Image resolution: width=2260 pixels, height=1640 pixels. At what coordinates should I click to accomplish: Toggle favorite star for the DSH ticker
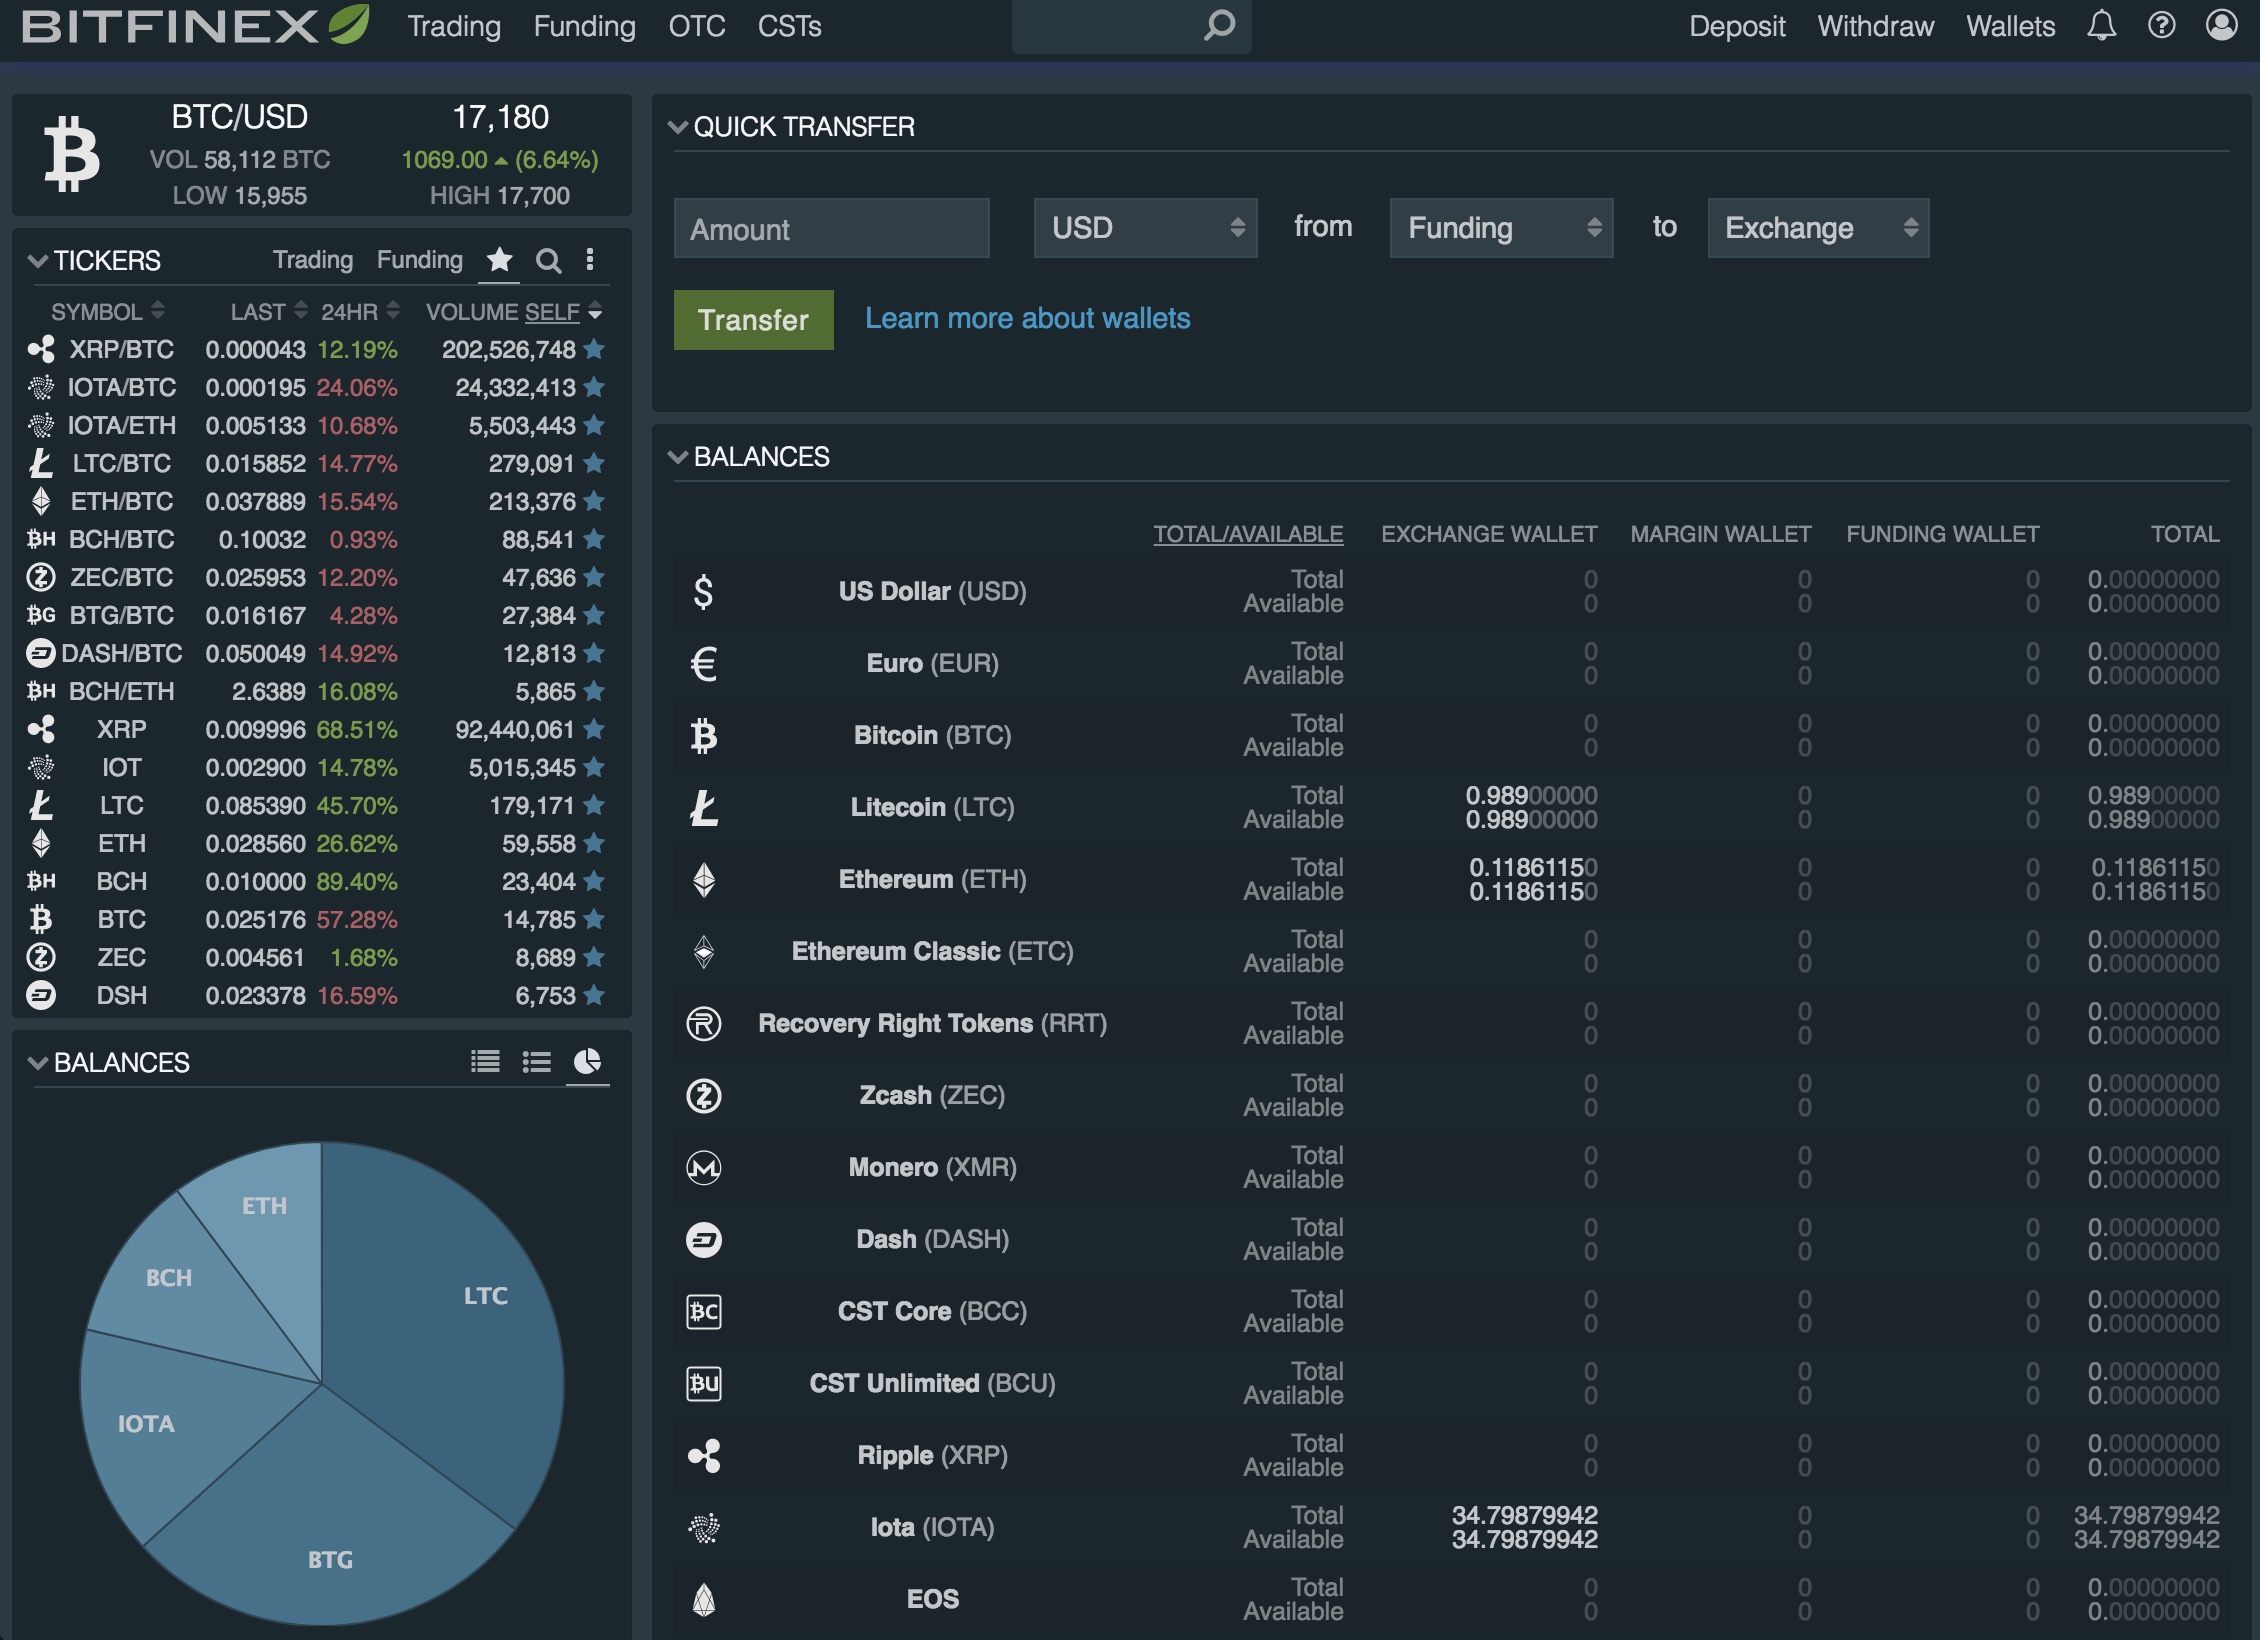pos(594,995)
